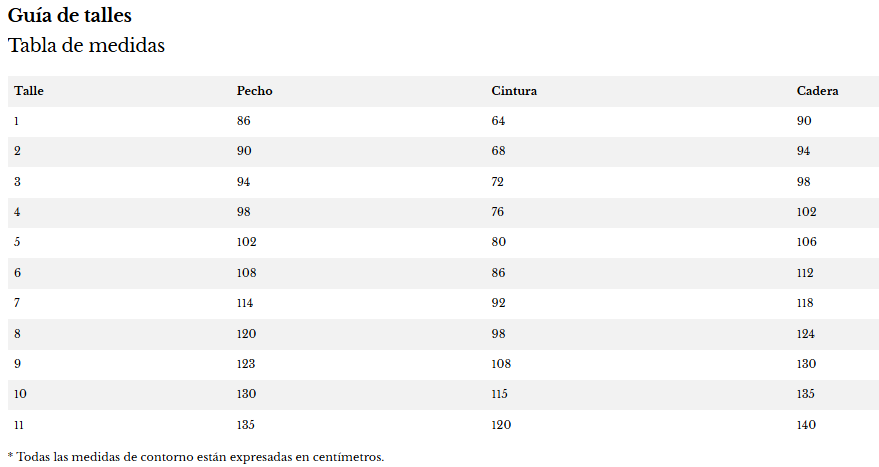
Task: Click Cintura value 108 in Talle 9 row
Action: [501, 364]
